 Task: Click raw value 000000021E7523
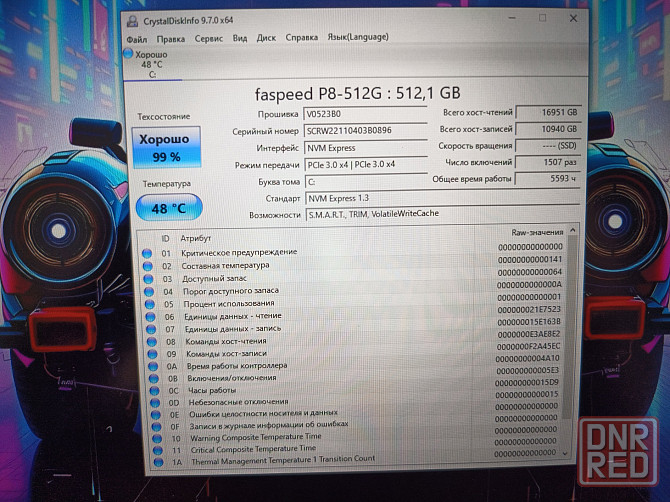coord(529,309)
